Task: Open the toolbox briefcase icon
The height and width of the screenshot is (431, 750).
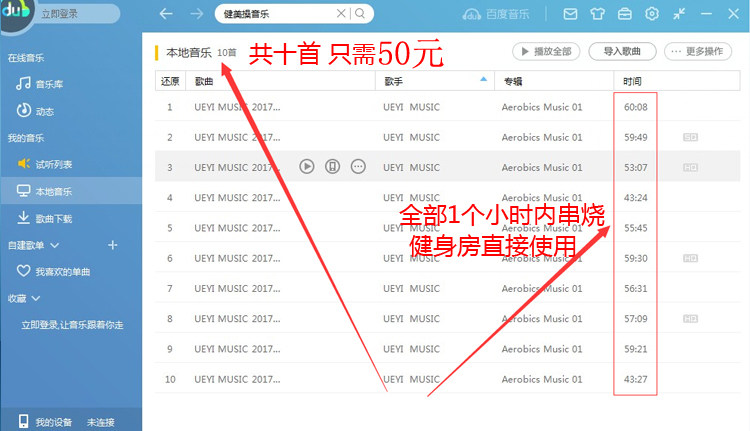Action: (625, 14)
